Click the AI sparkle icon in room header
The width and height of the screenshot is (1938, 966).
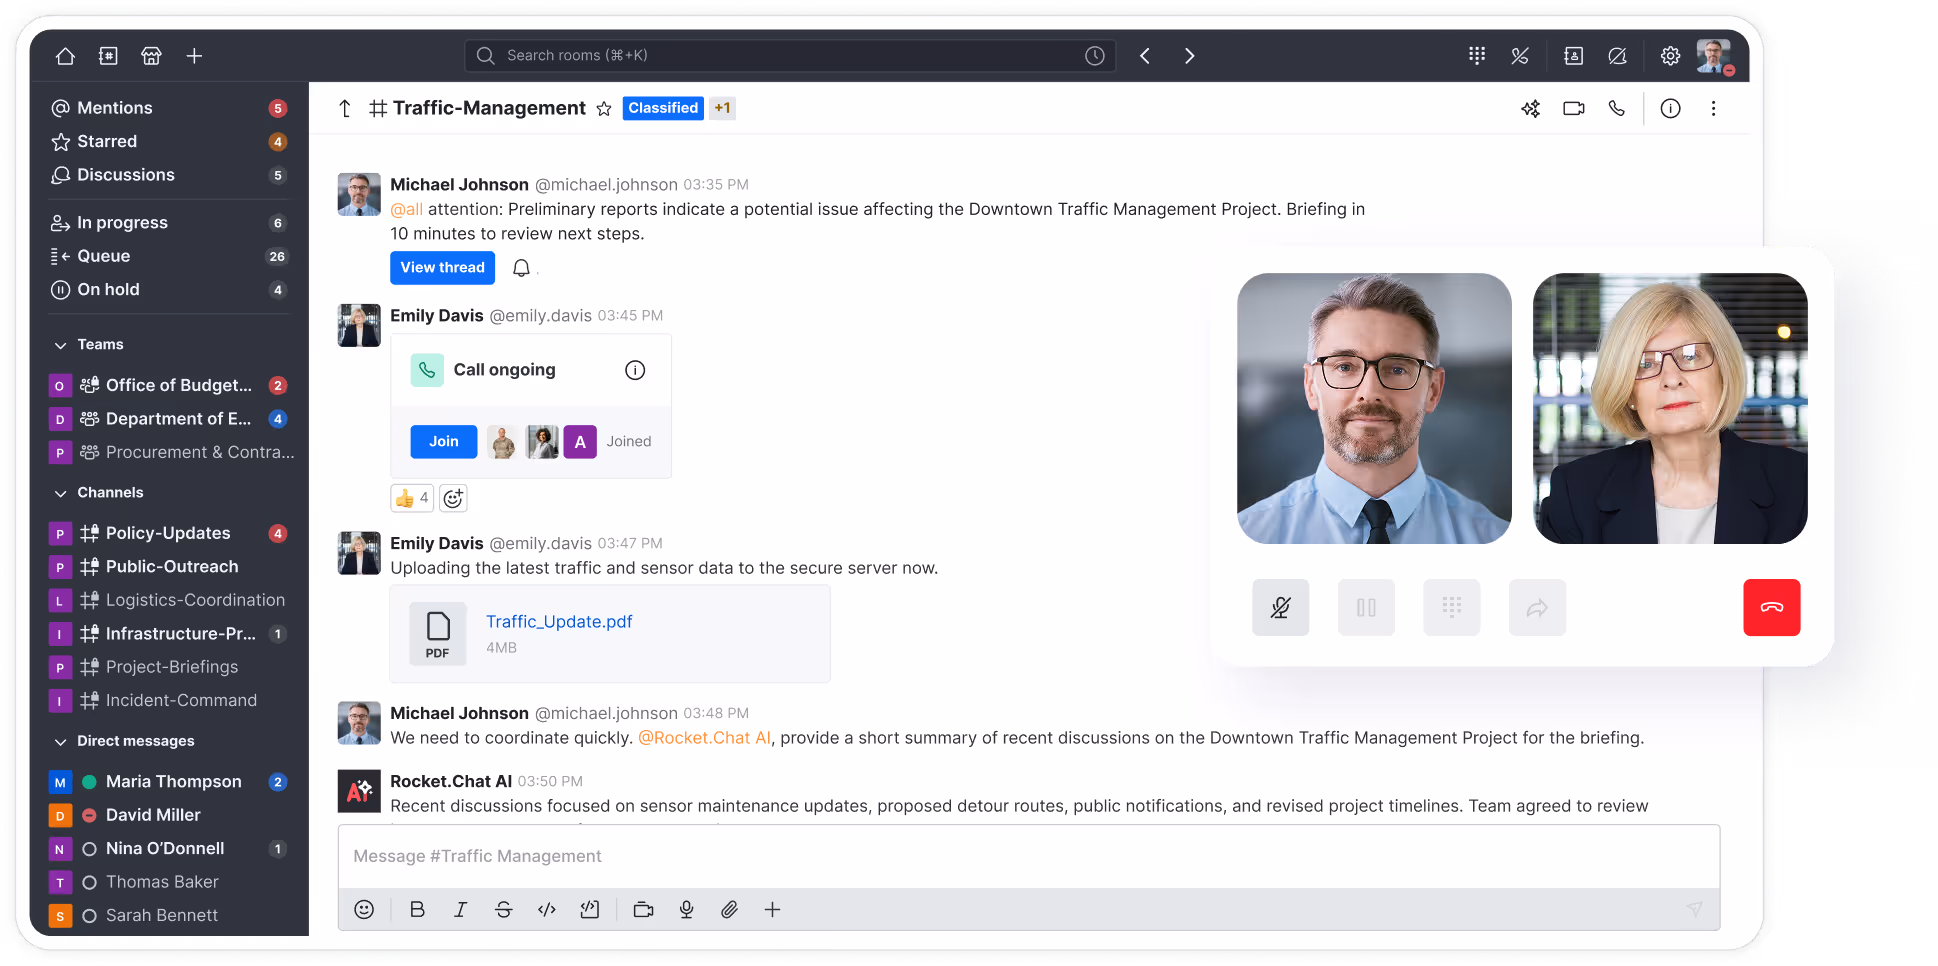(1531, 109)
